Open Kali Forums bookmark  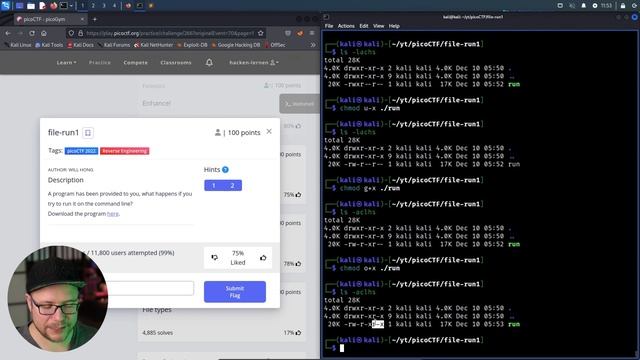coord(114,45)
